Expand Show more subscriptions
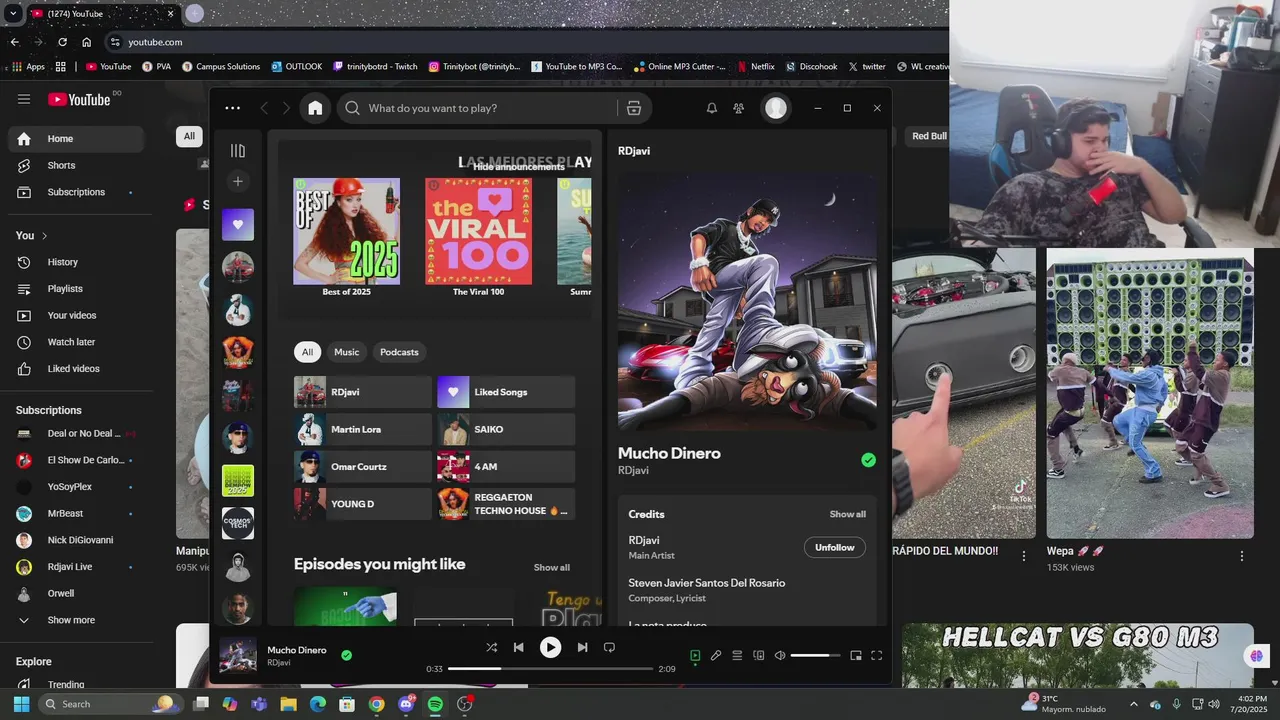This screenshot has width=1280, height=720. [76, 620]
